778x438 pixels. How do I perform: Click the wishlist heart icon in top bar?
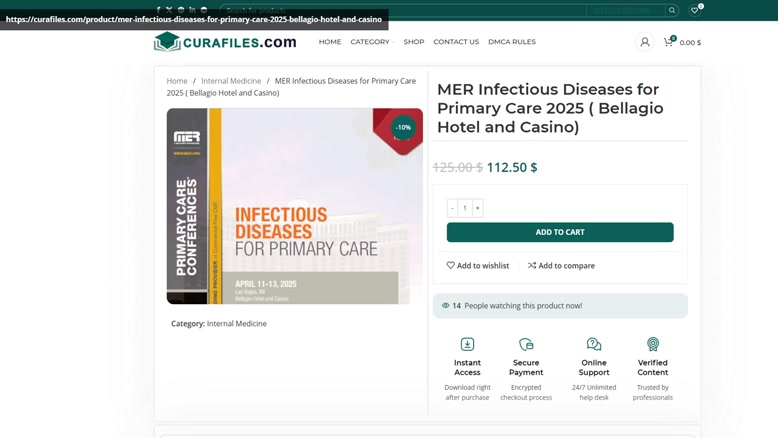[x=695, y=10]
